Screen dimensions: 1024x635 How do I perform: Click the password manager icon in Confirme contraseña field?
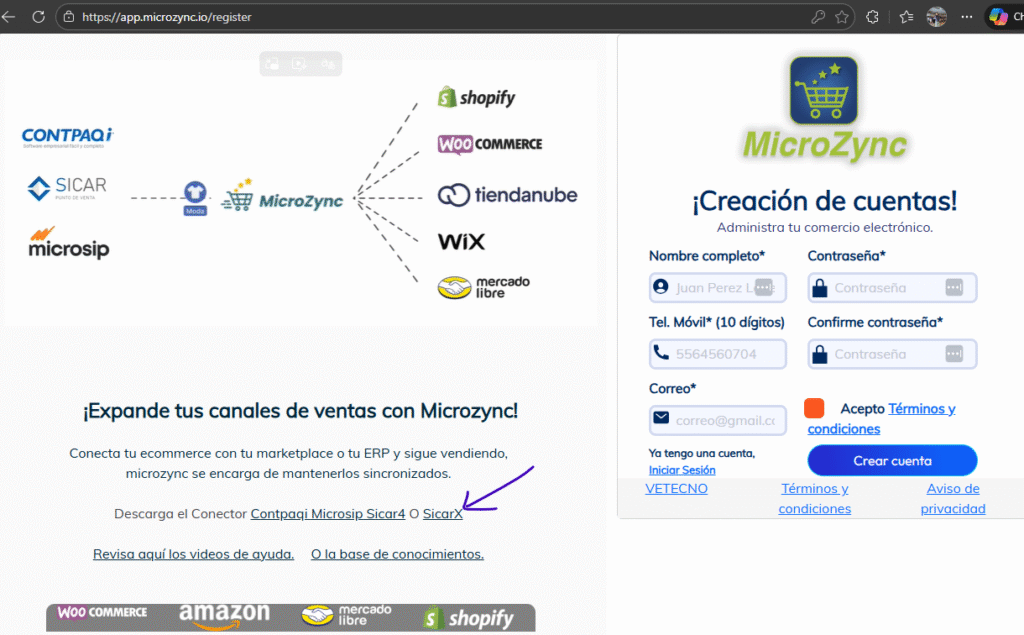954,354
